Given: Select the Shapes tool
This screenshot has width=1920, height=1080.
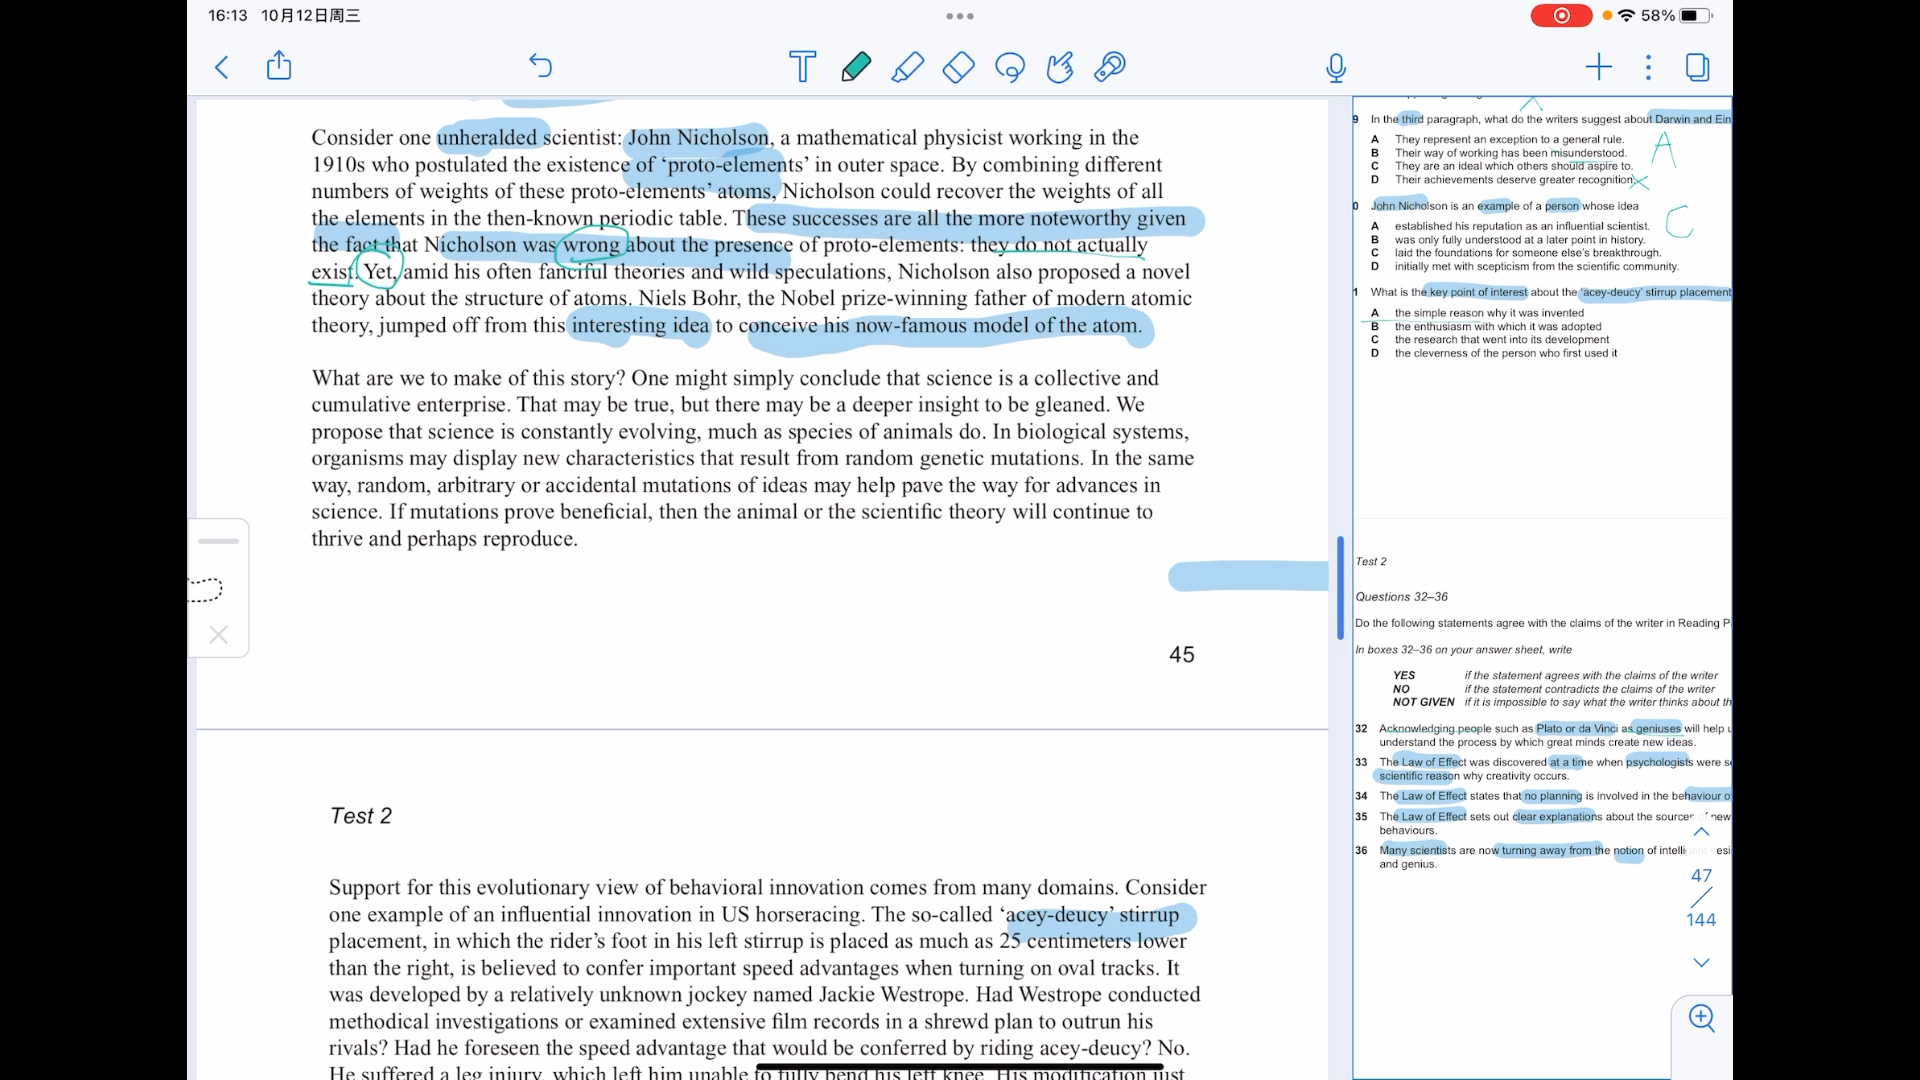Looking at the screenshot, I should coord(1060,67).
